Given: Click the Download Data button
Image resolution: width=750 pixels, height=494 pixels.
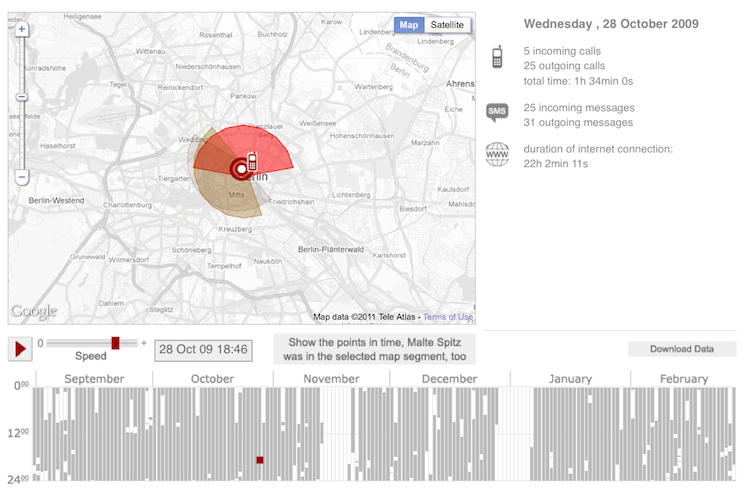Looking at the screenshot, I should pos(682,349).
